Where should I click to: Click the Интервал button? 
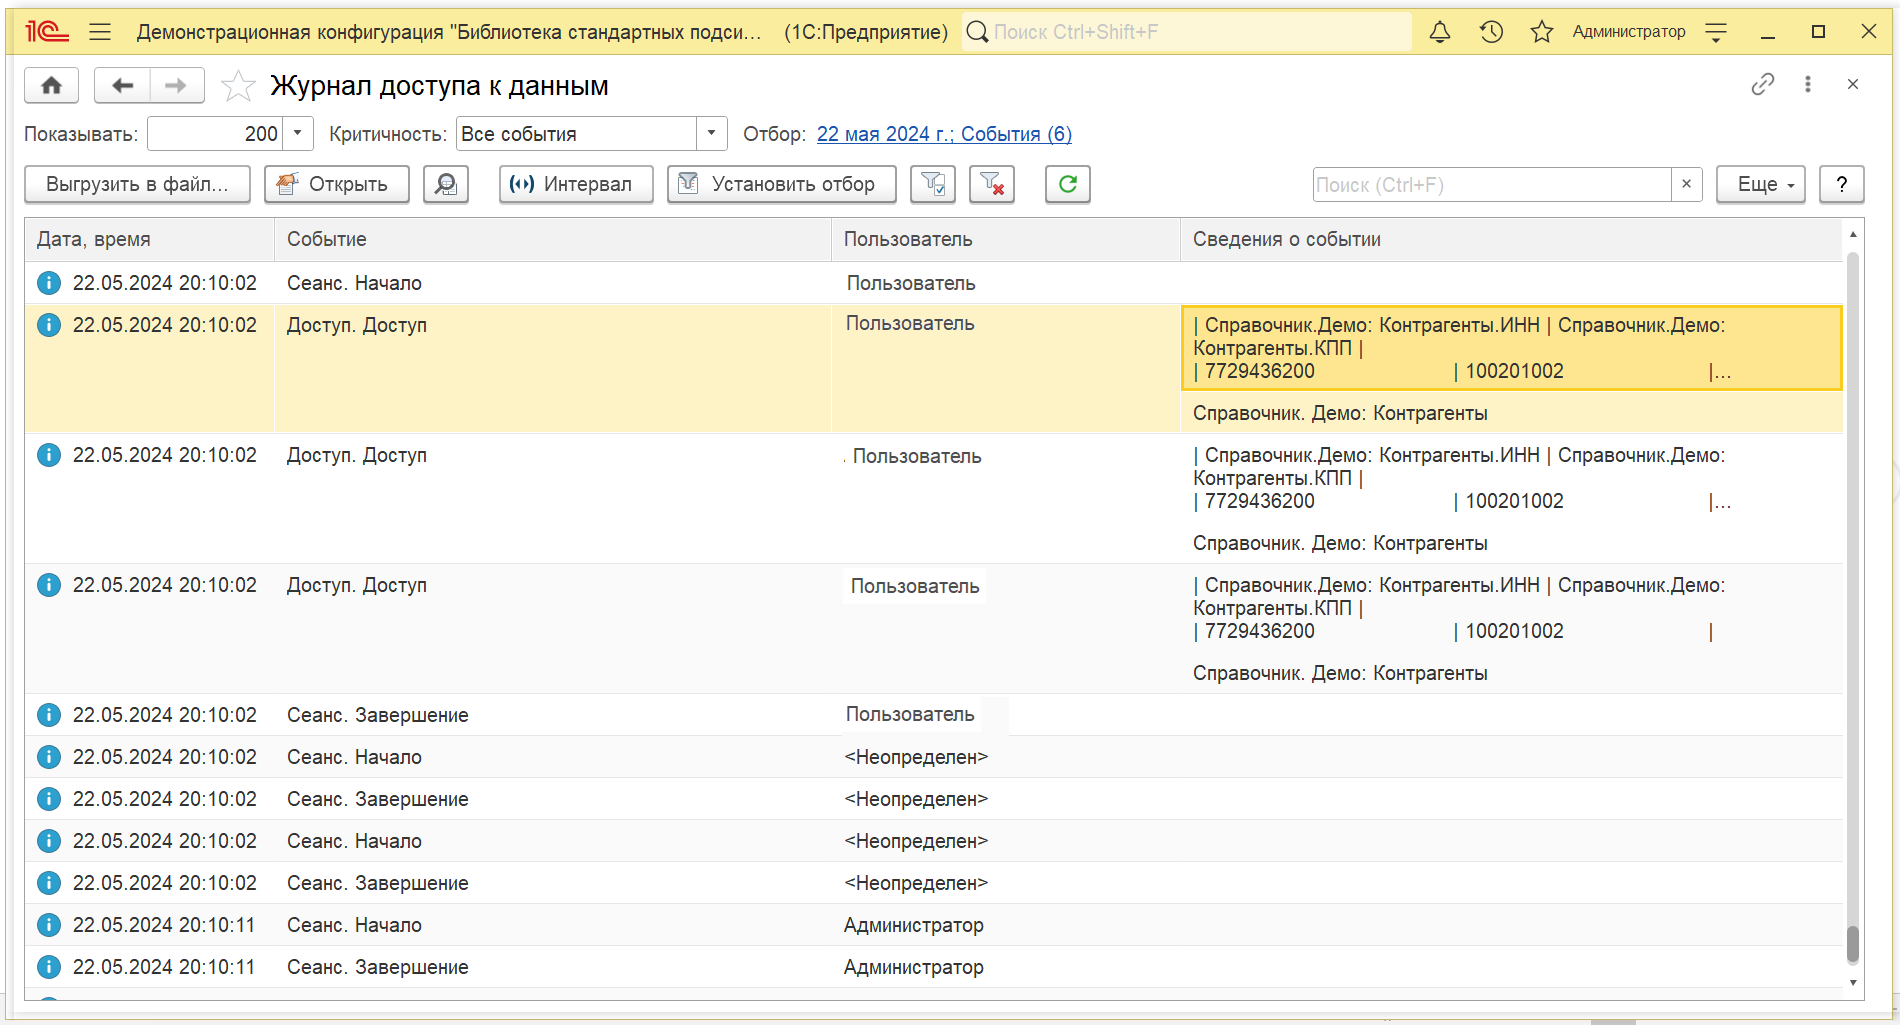(x=576, y=184)
